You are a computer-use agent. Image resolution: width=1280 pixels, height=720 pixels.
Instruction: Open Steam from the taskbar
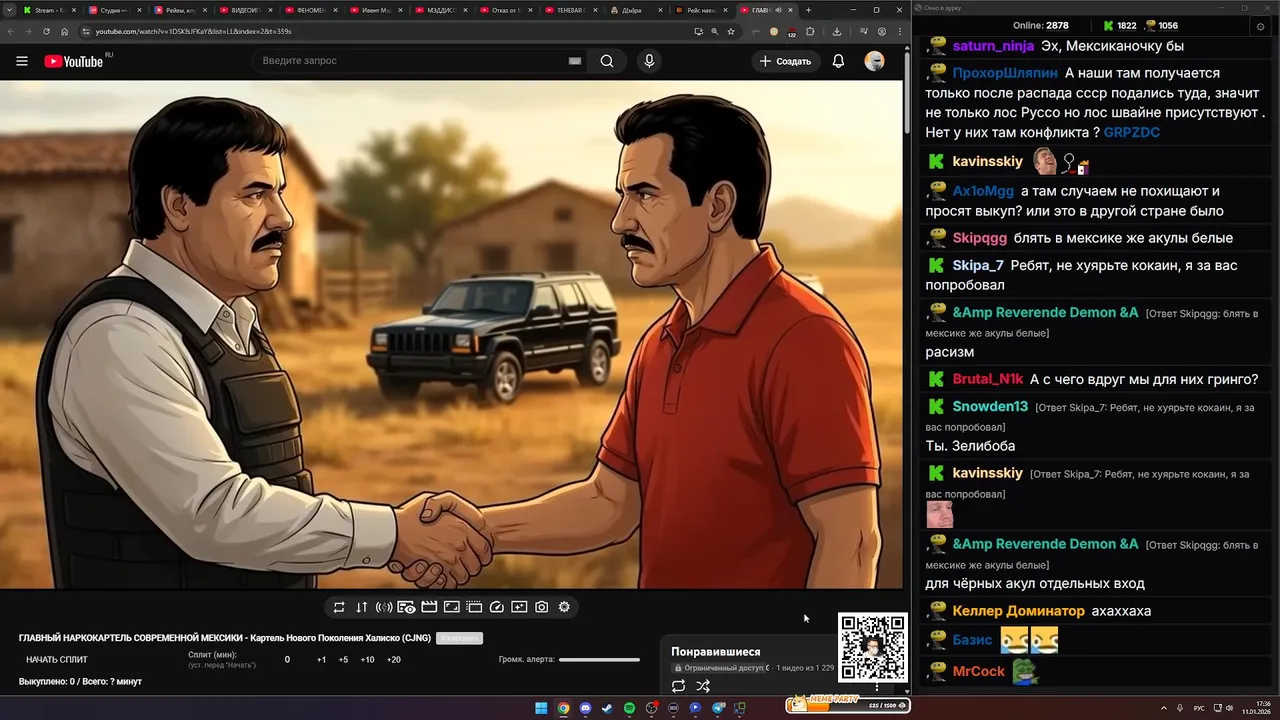[607, 708]
